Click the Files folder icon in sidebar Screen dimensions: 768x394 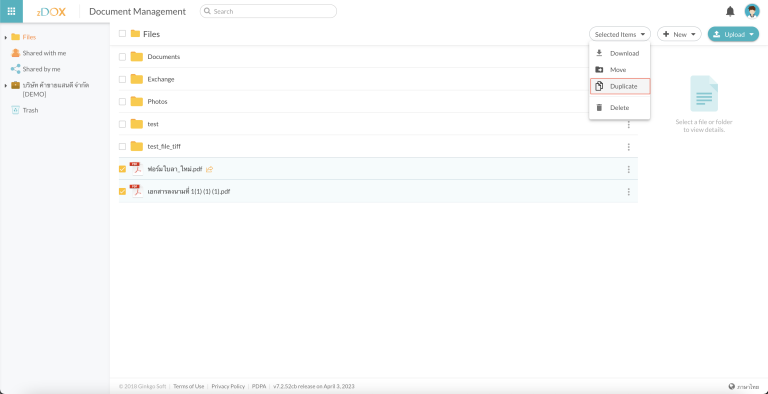(x=15, y=37)
